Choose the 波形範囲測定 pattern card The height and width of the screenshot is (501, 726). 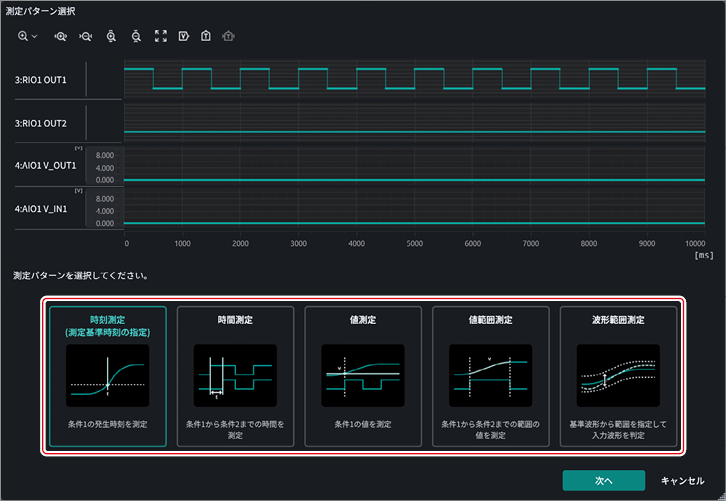click(618, 376)
